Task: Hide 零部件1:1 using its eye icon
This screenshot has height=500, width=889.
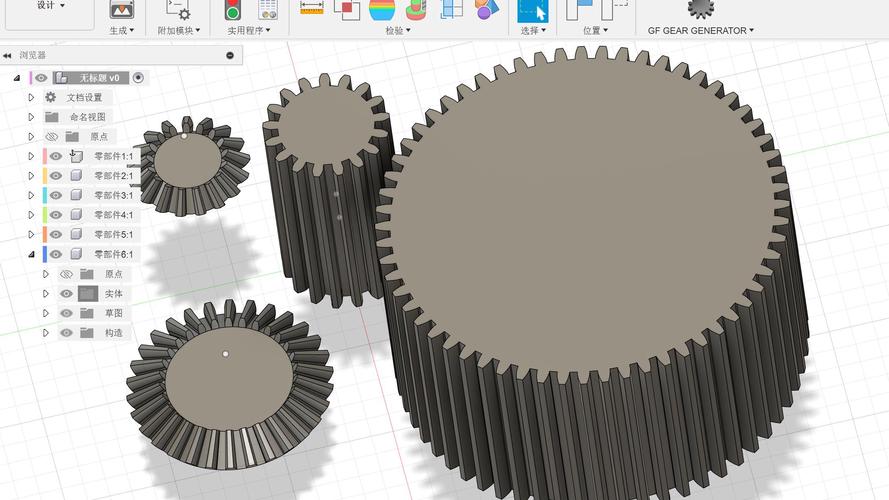Action: [56, 156]
